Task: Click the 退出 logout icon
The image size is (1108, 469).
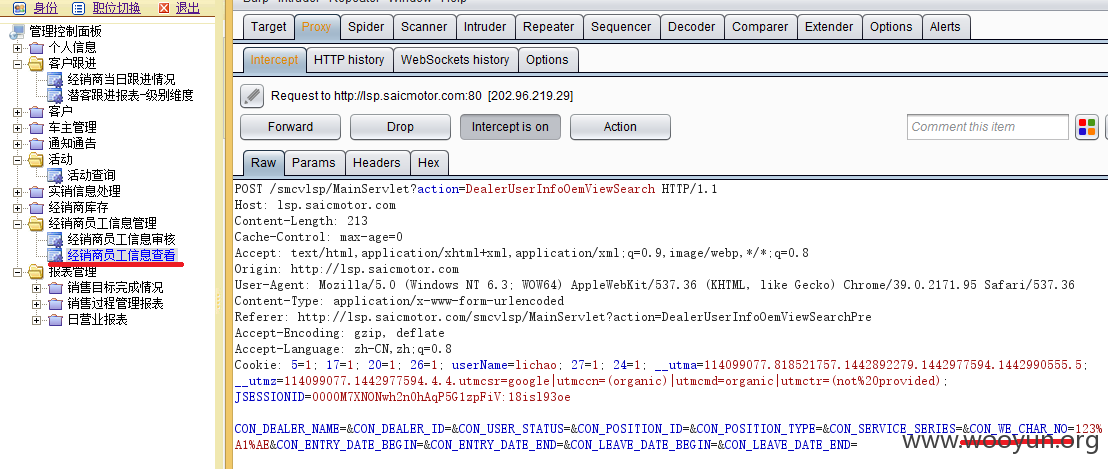Action: [x=164, y=8]
